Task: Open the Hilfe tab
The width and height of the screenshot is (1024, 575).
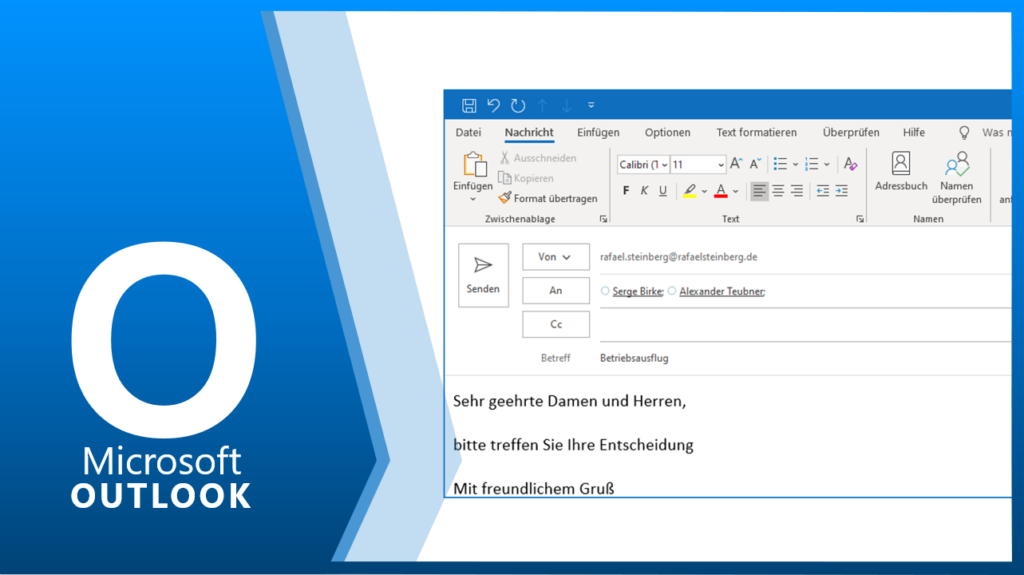Action: (x=914, y=132)
